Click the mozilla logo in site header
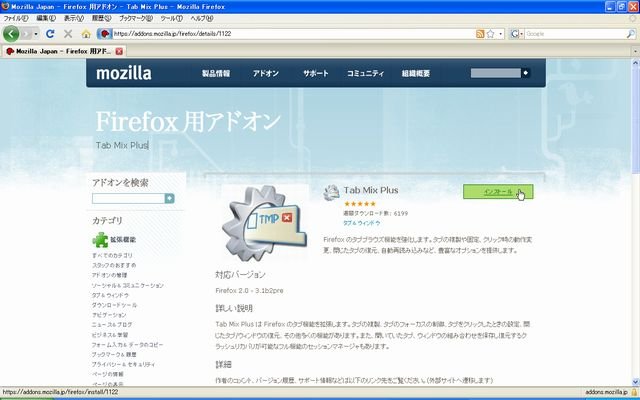 click(x=124, y=73)
